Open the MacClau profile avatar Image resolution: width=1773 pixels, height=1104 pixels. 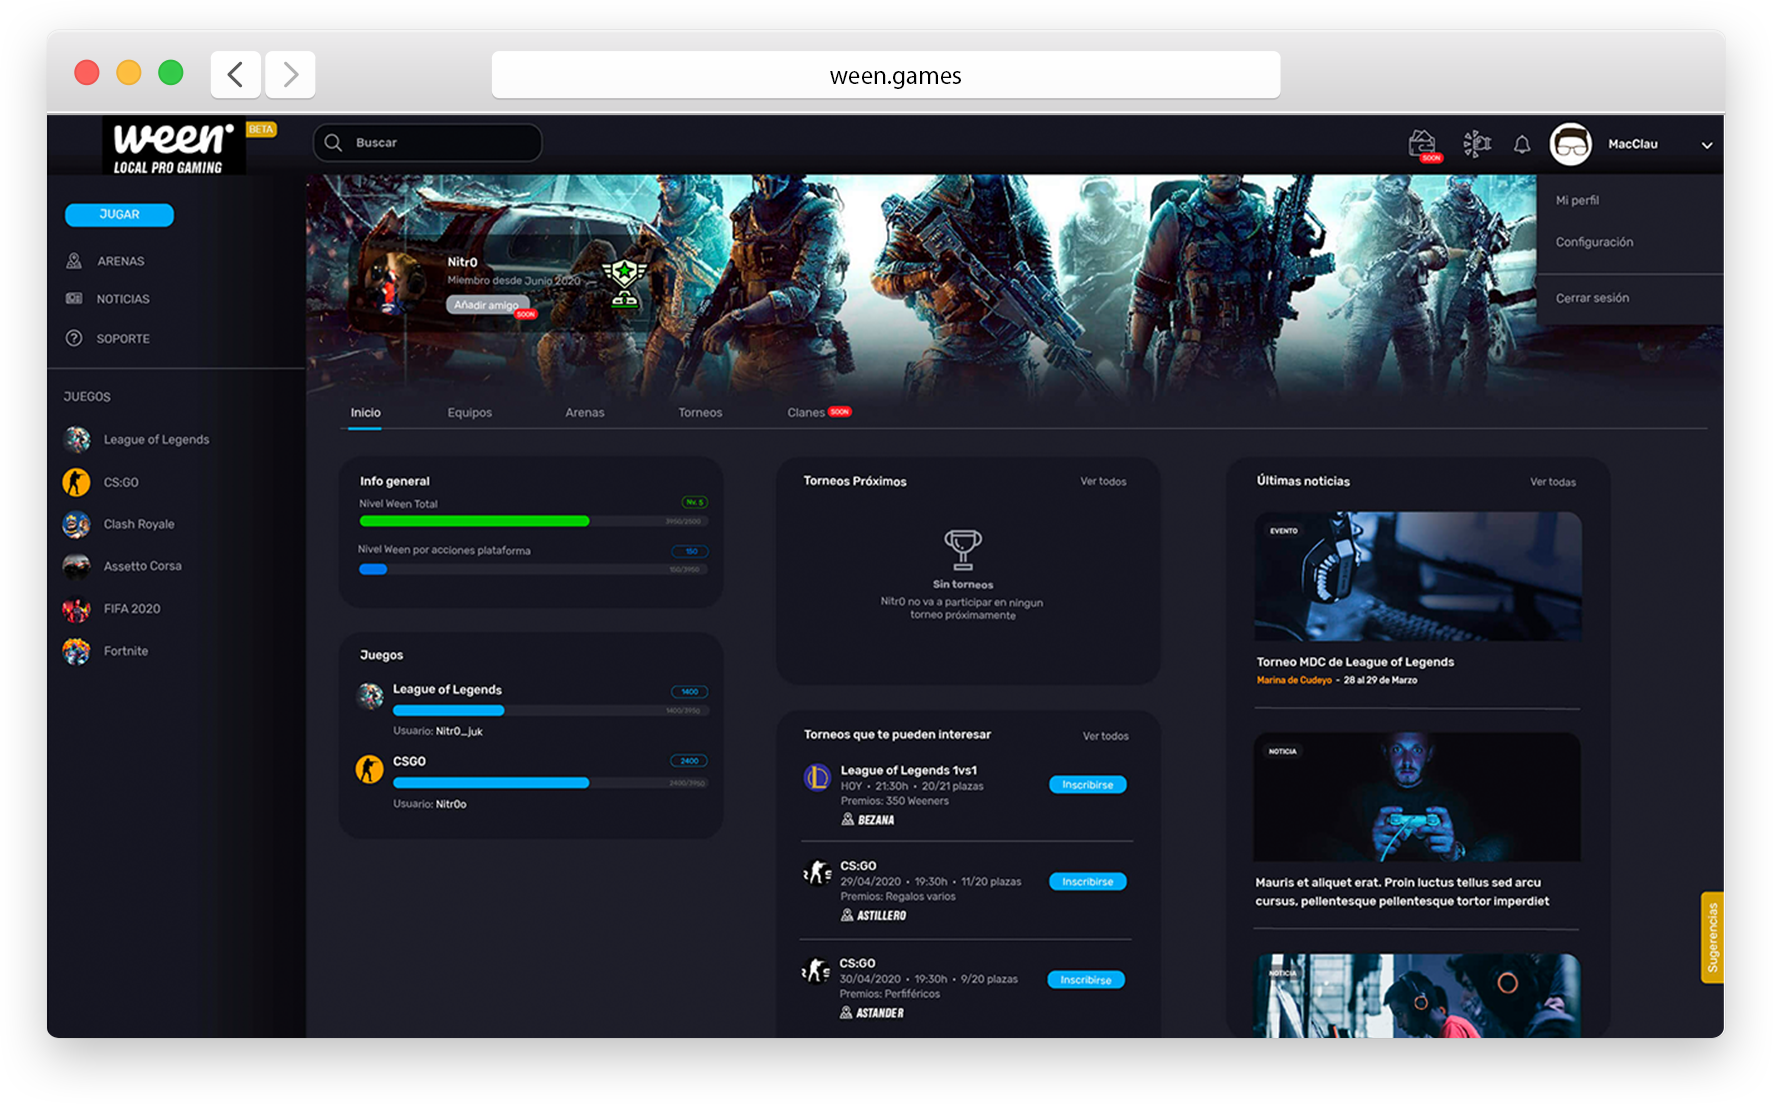[1572, 144]
